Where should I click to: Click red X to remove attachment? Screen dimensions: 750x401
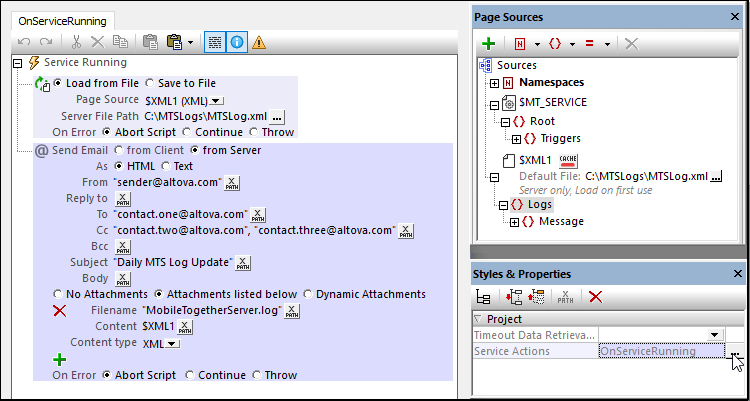[59, 311]
